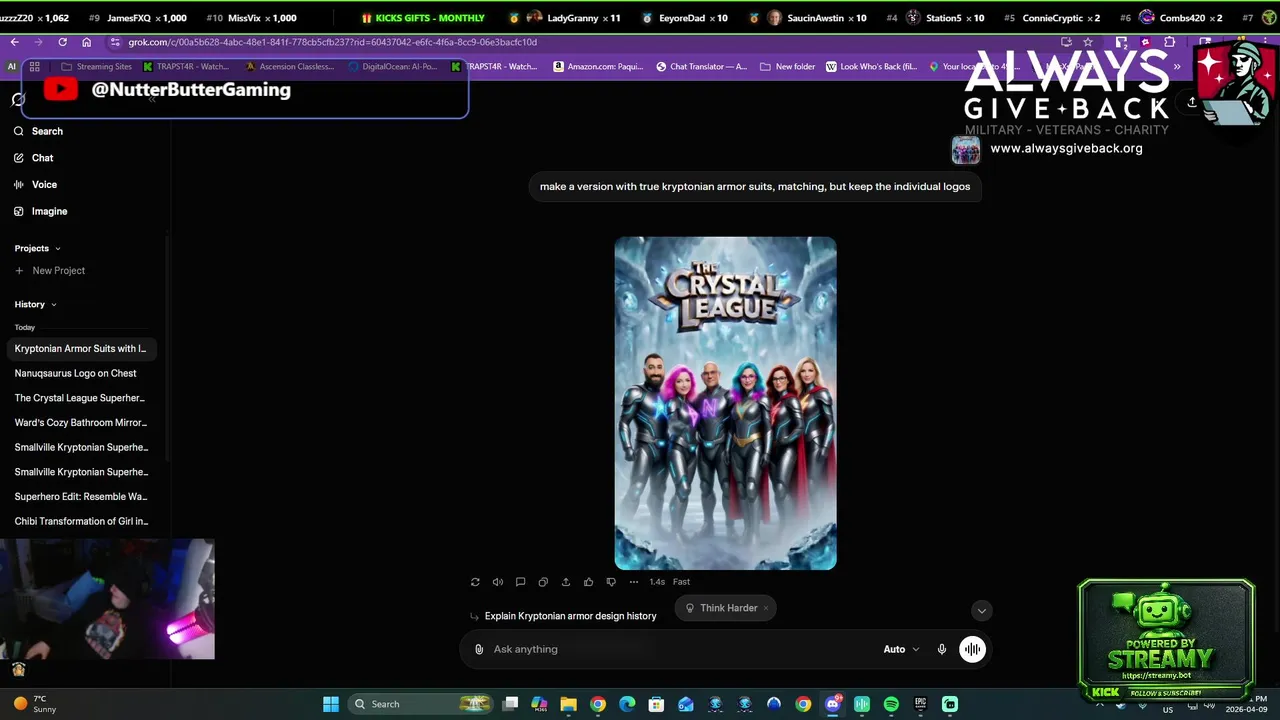
Task: Open the Crystal League generated image
Action: [725, 403]
